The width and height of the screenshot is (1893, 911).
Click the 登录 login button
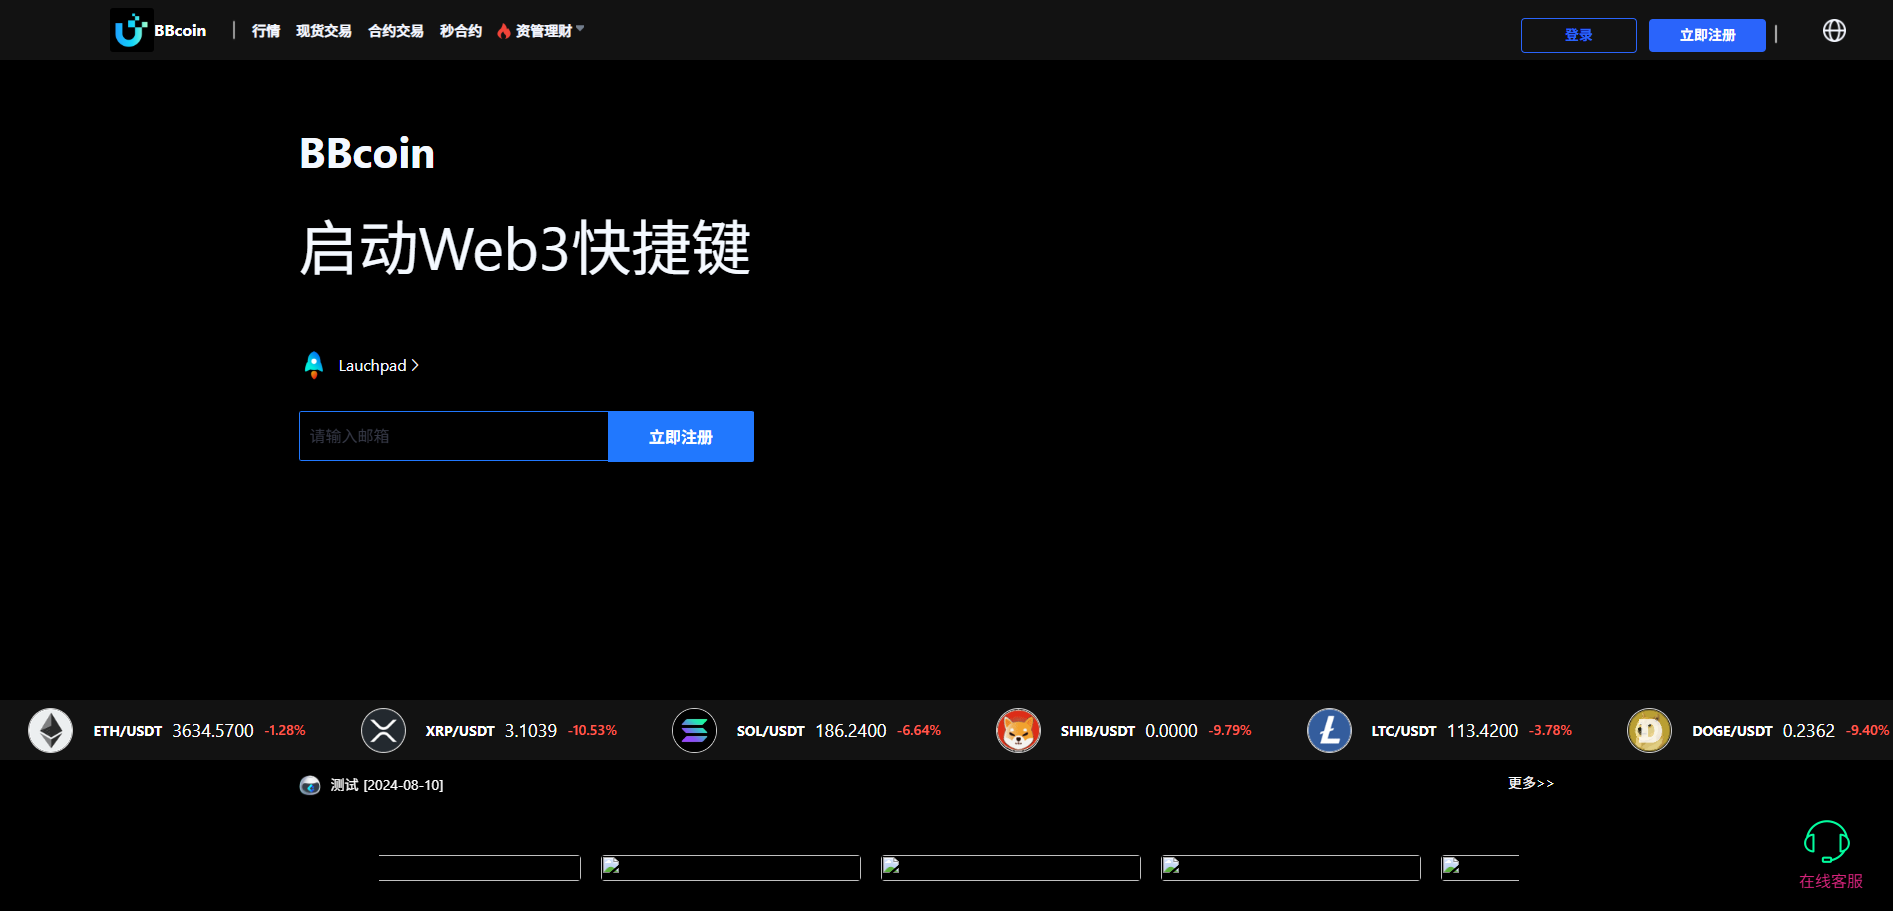(1579, 35)
